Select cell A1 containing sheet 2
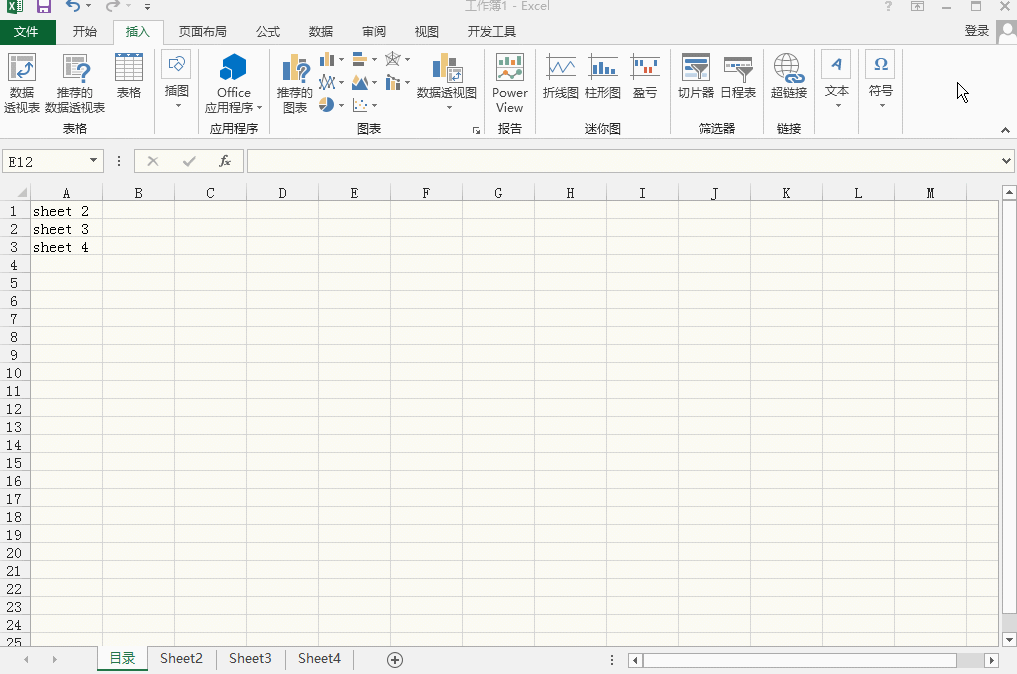This screenshot has height=674, width=1017. [x=66, y=211]
